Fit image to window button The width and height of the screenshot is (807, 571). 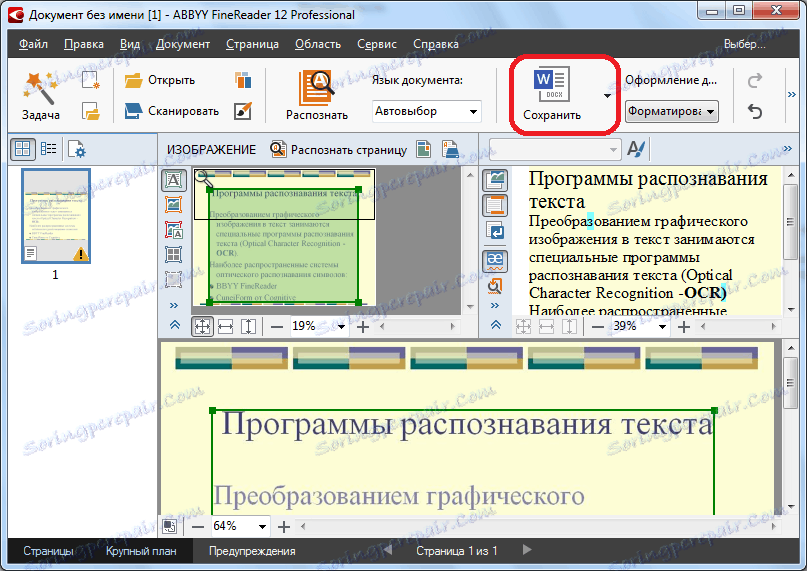[x=202, y=326]
